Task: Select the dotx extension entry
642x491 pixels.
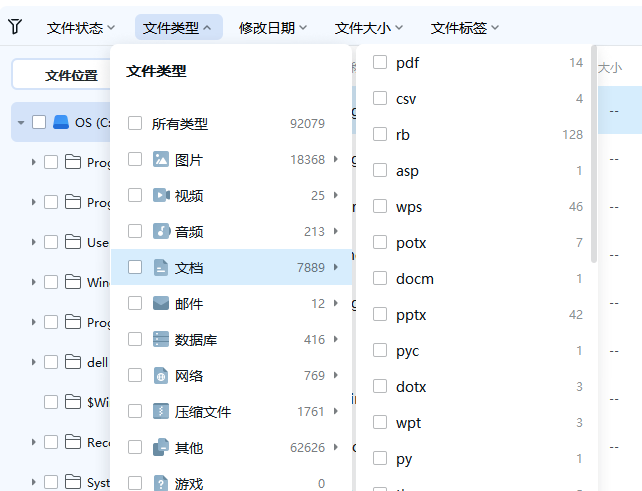Action: click(477, 387)
